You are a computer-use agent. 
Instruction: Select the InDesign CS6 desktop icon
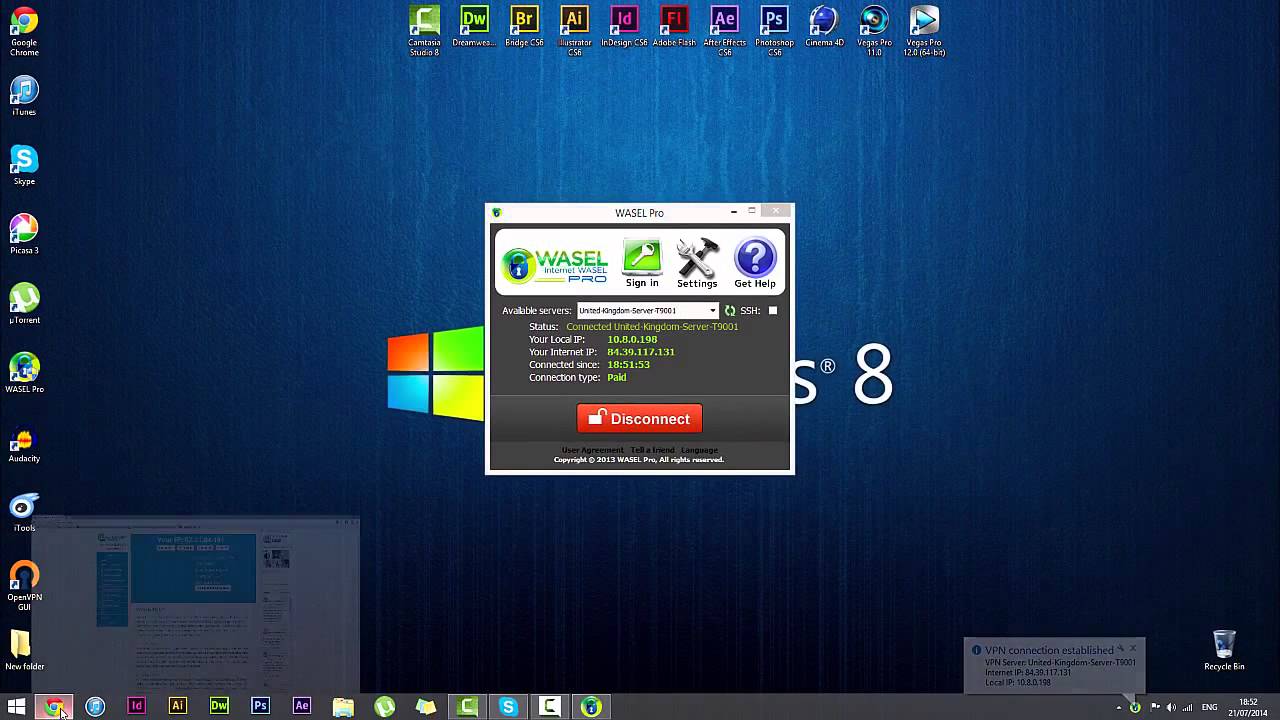(624, 27)
